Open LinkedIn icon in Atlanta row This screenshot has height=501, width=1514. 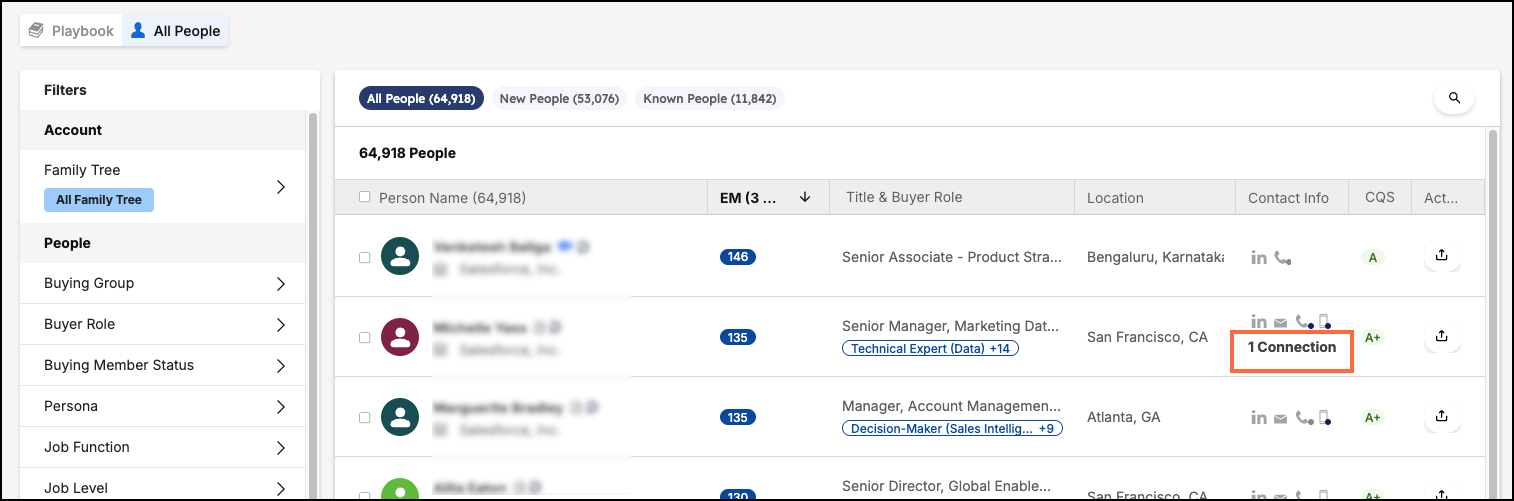(1259, 418)
